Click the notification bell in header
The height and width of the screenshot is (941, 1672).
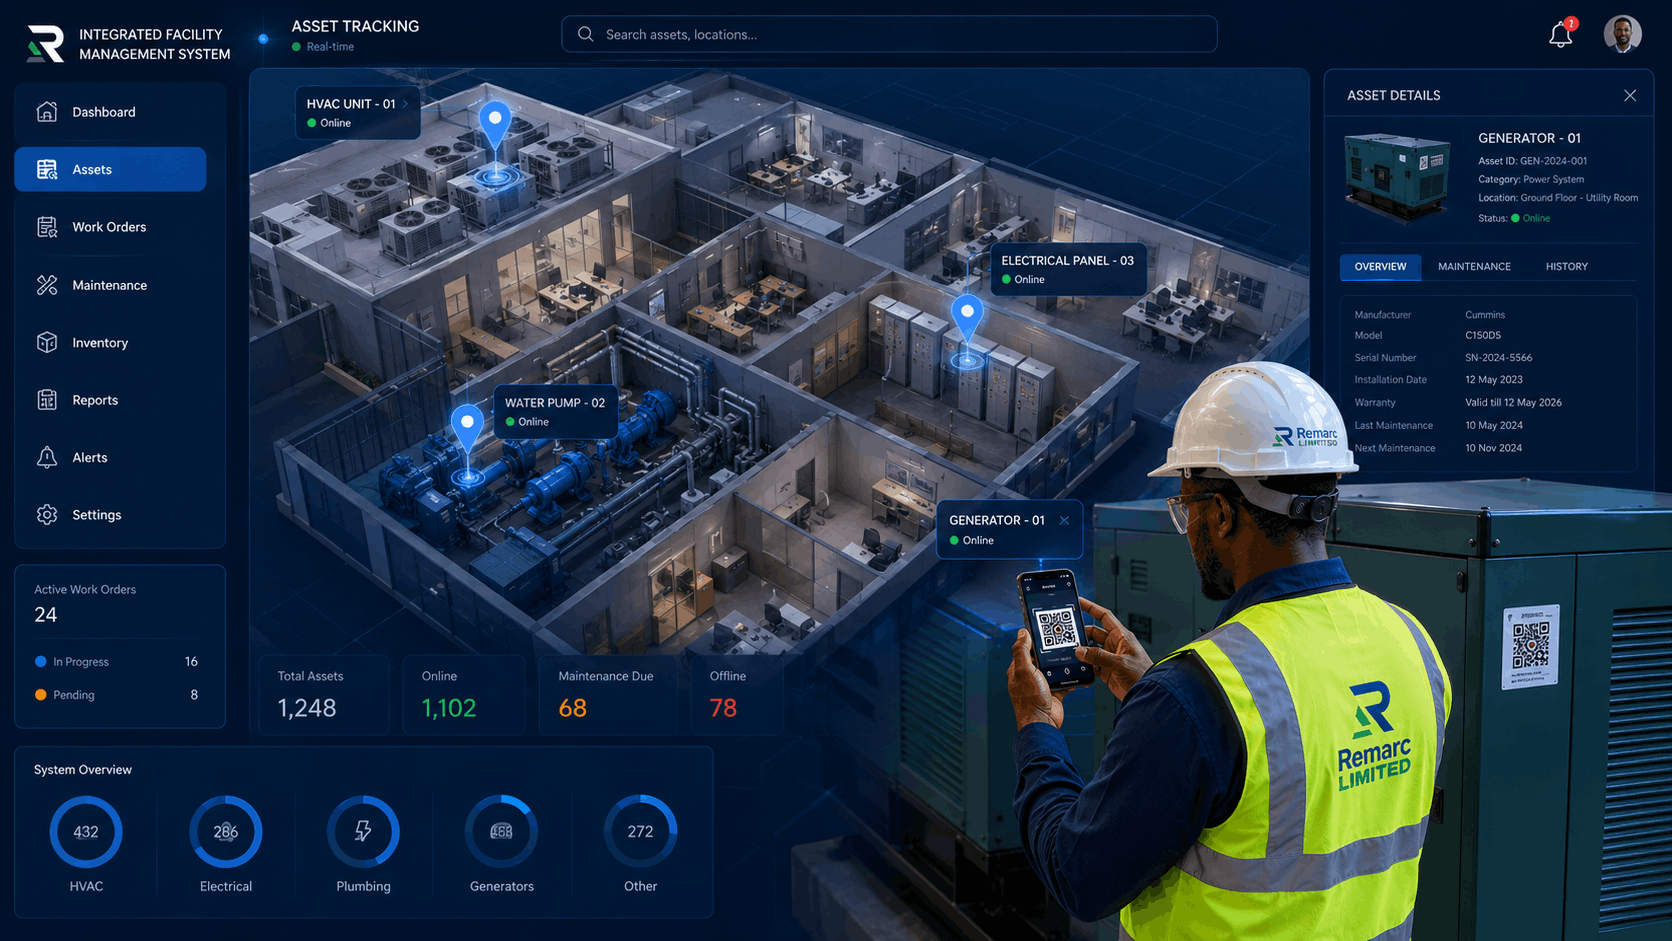1561,34
